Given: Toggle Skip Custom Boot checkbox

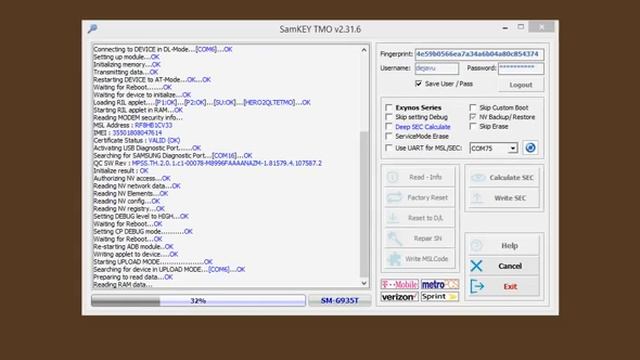Looking at the screenshot, I should coord(473,108).
